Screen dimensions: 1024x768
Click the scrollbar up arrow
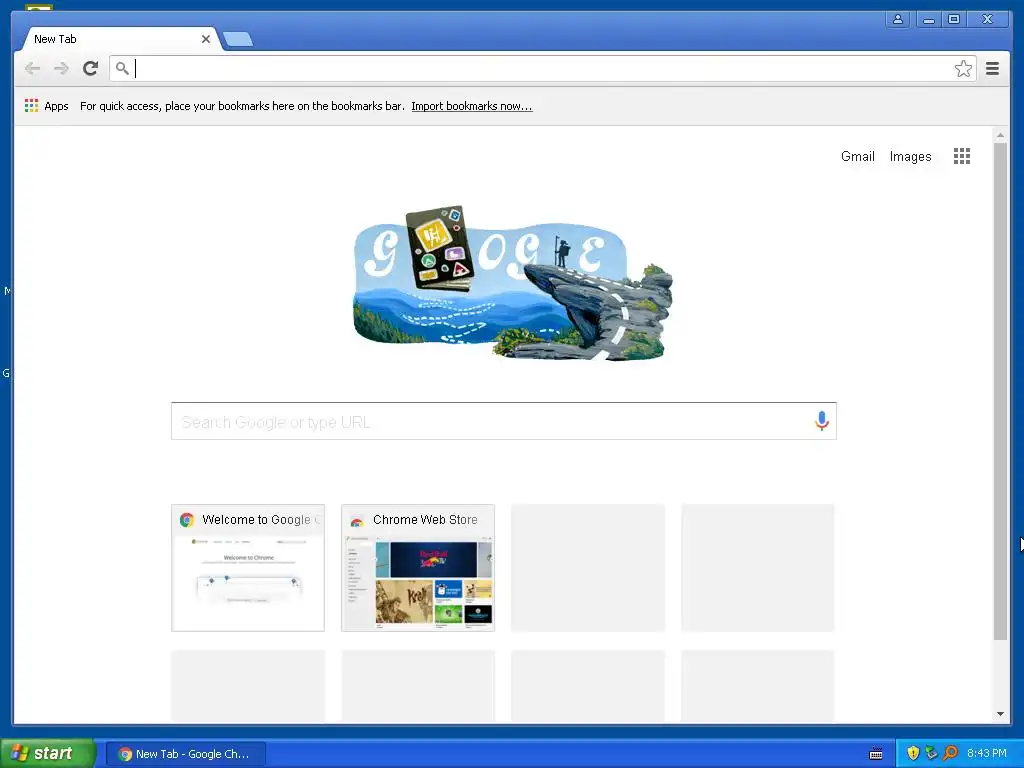click(1000, 135)
